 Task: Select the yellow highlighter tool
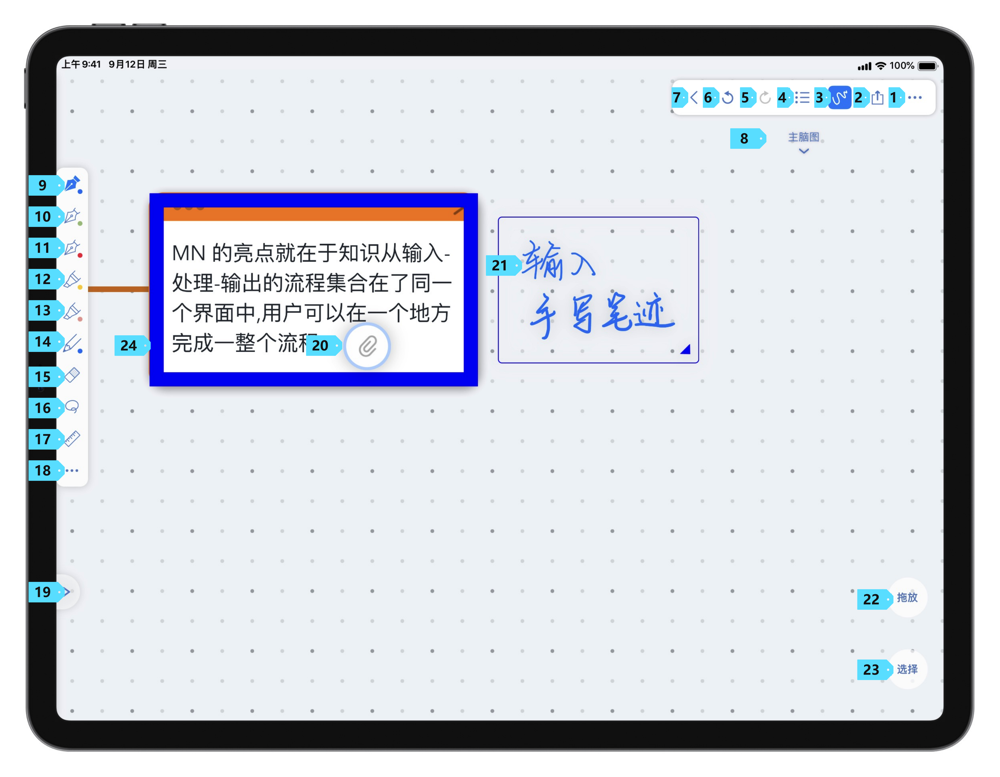[x=73, y=279]
